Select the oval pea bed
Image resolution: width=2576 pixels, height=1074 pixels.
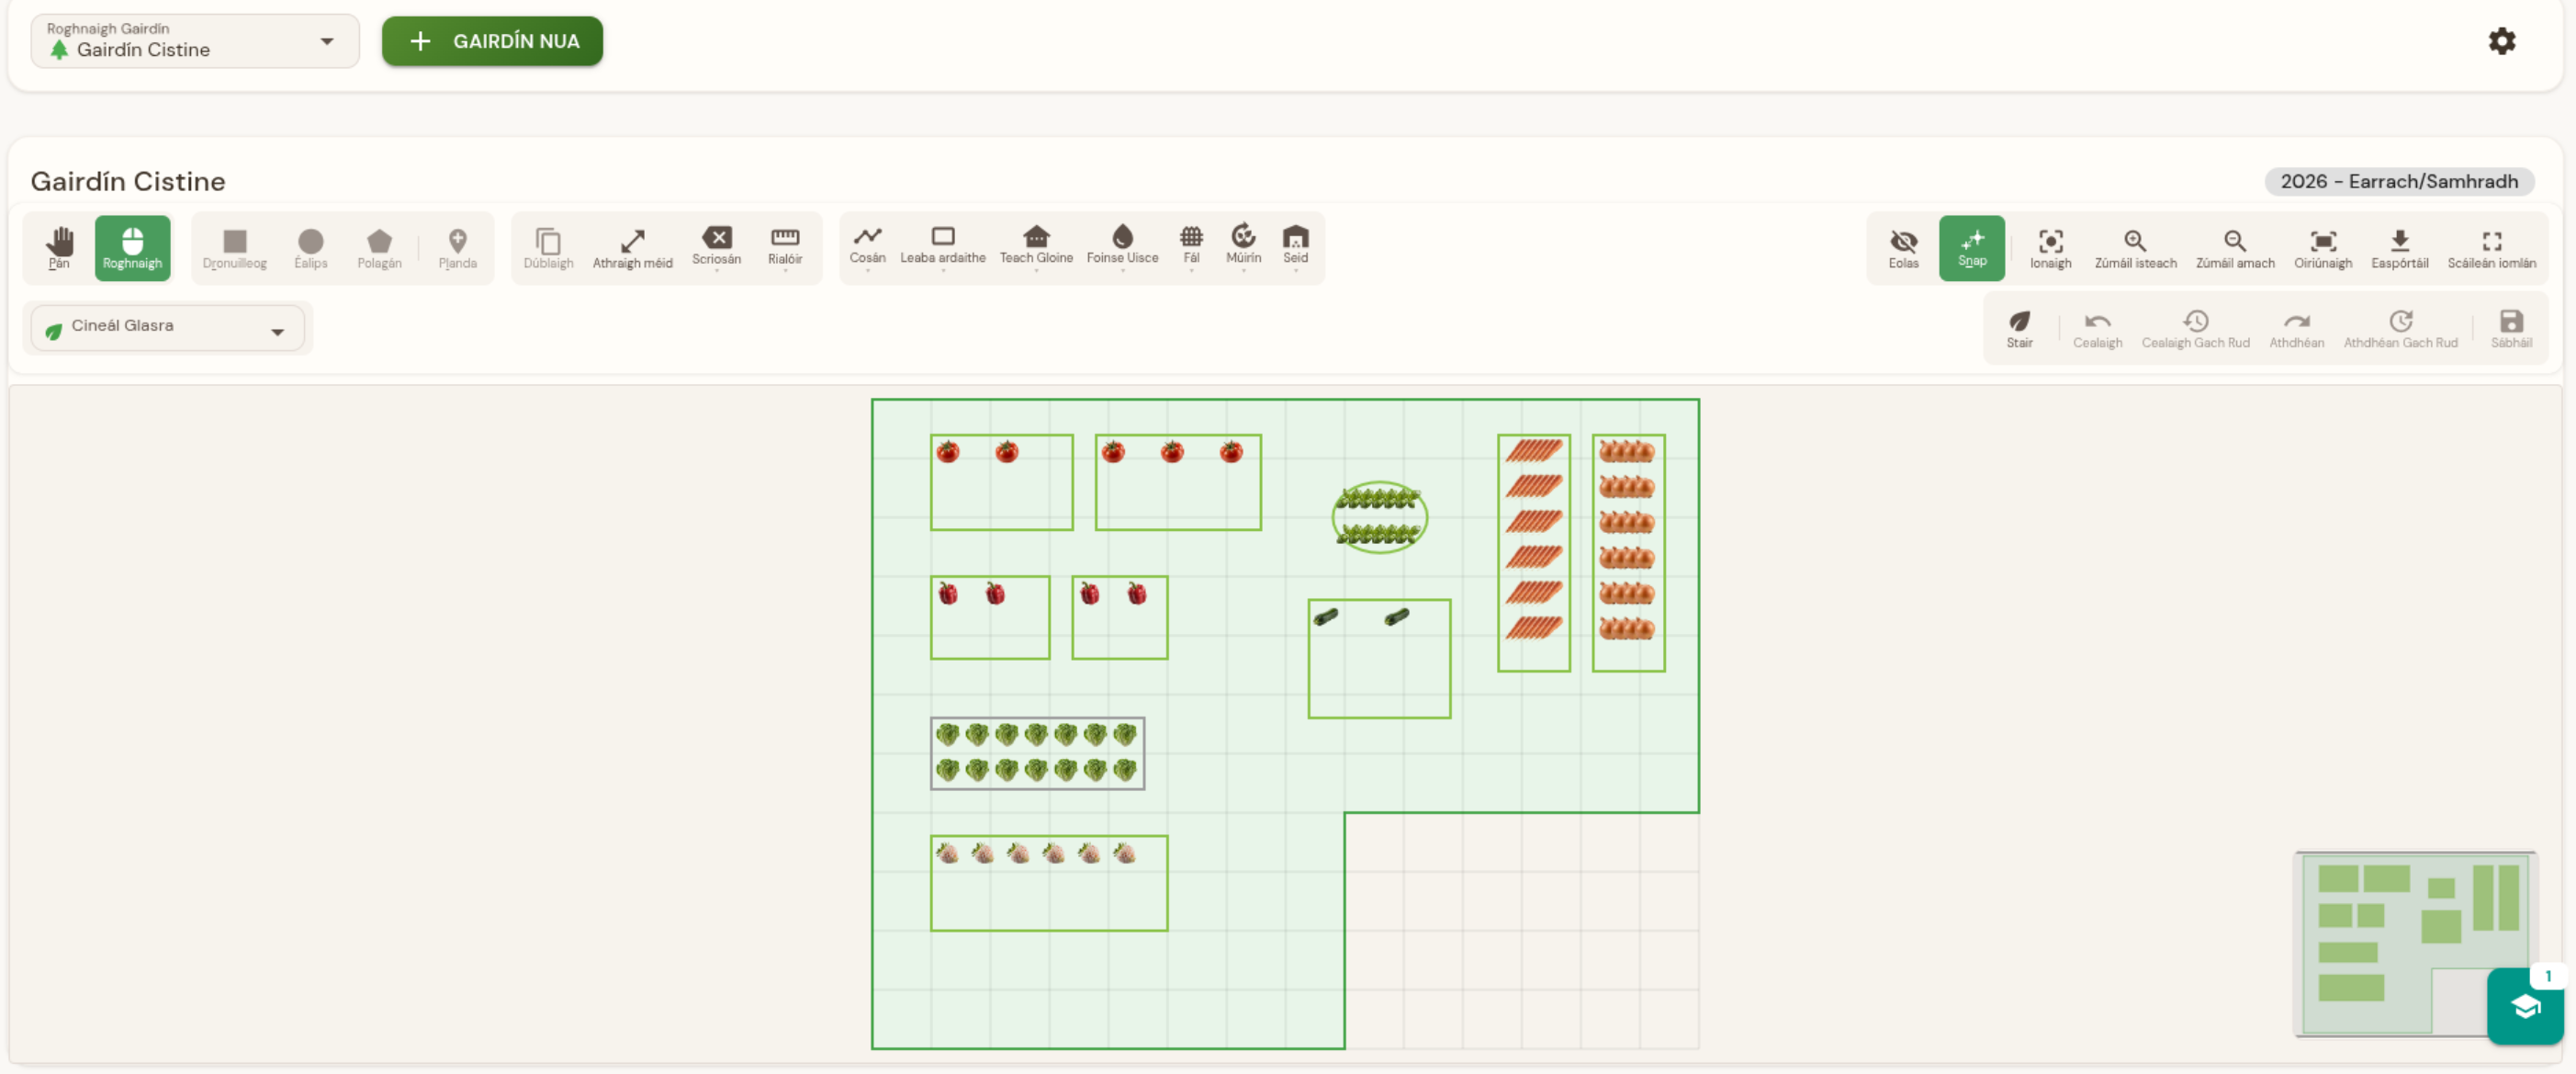tap(1379, 517)
